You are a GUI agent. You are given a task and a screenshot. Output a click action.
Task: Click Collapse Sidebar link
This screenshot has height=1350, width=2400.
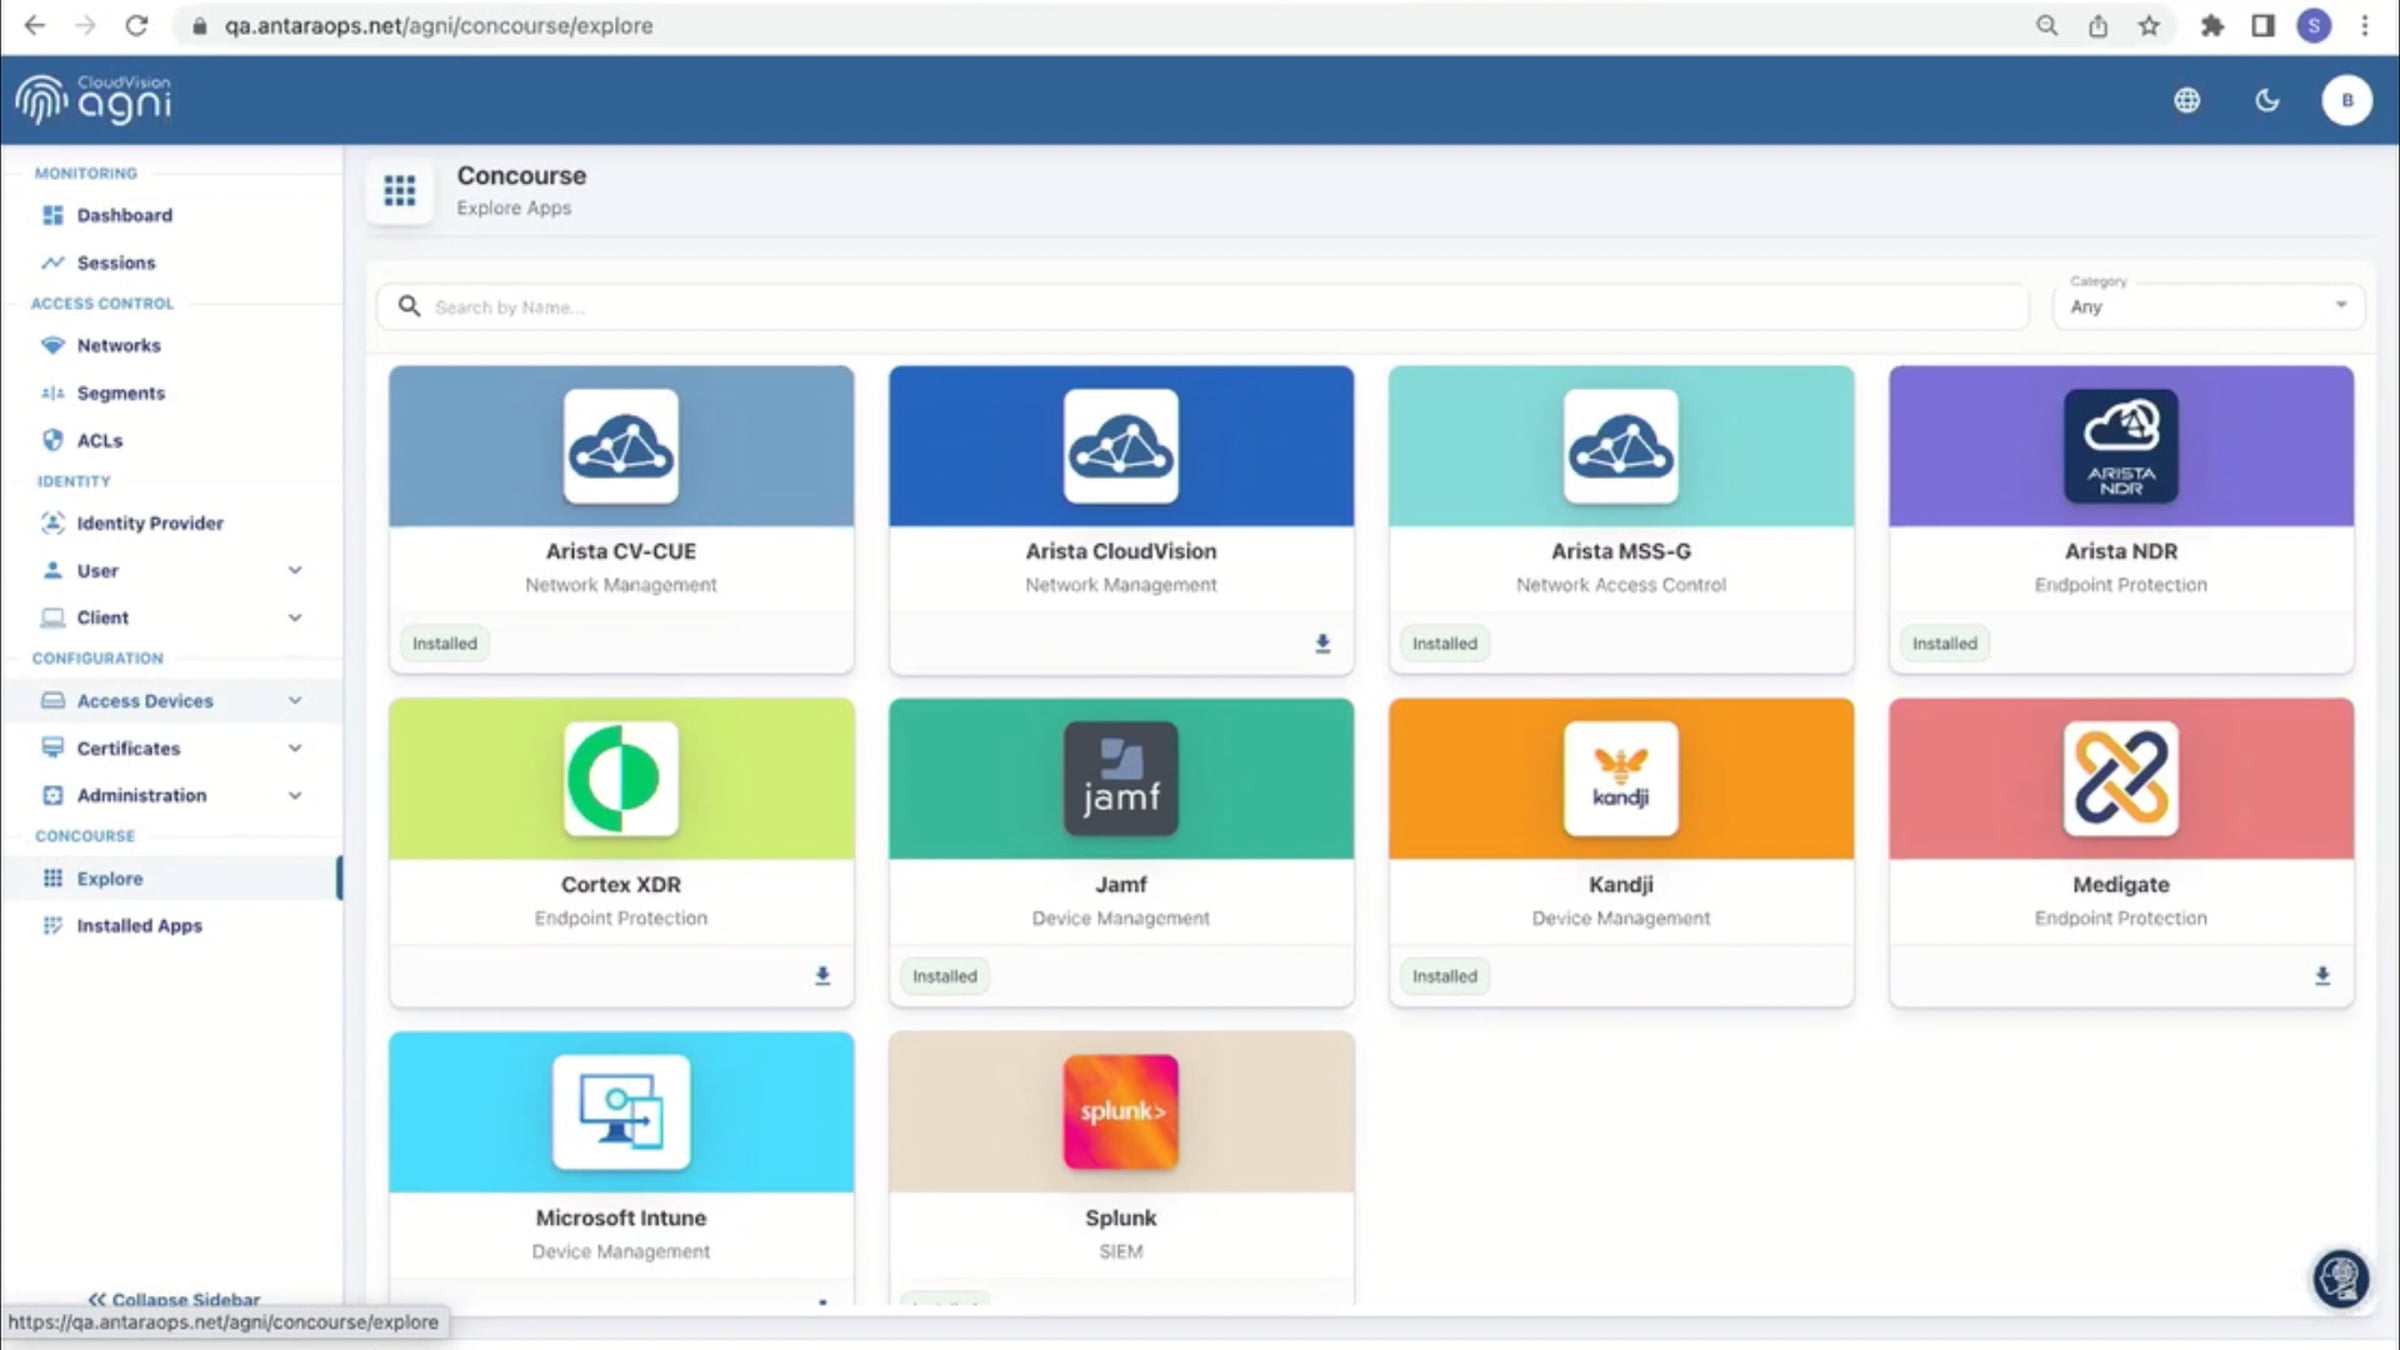click(175, 1298)
